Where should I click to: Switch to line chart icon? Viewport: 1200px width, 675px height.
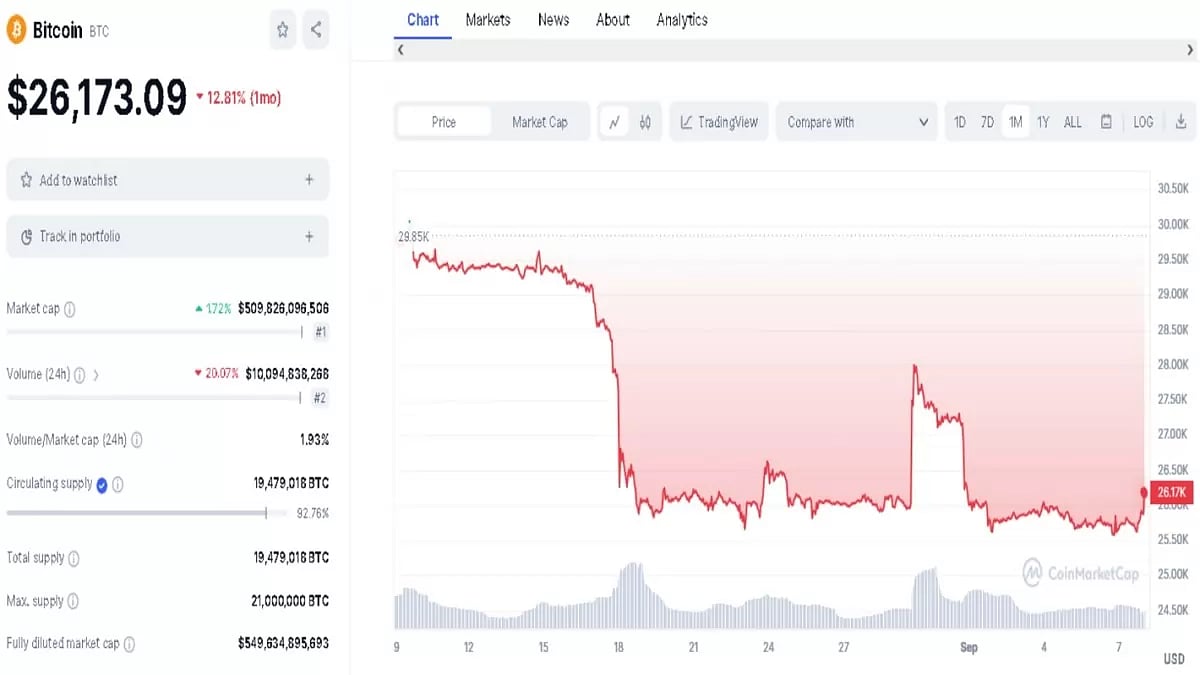[614, 122]
